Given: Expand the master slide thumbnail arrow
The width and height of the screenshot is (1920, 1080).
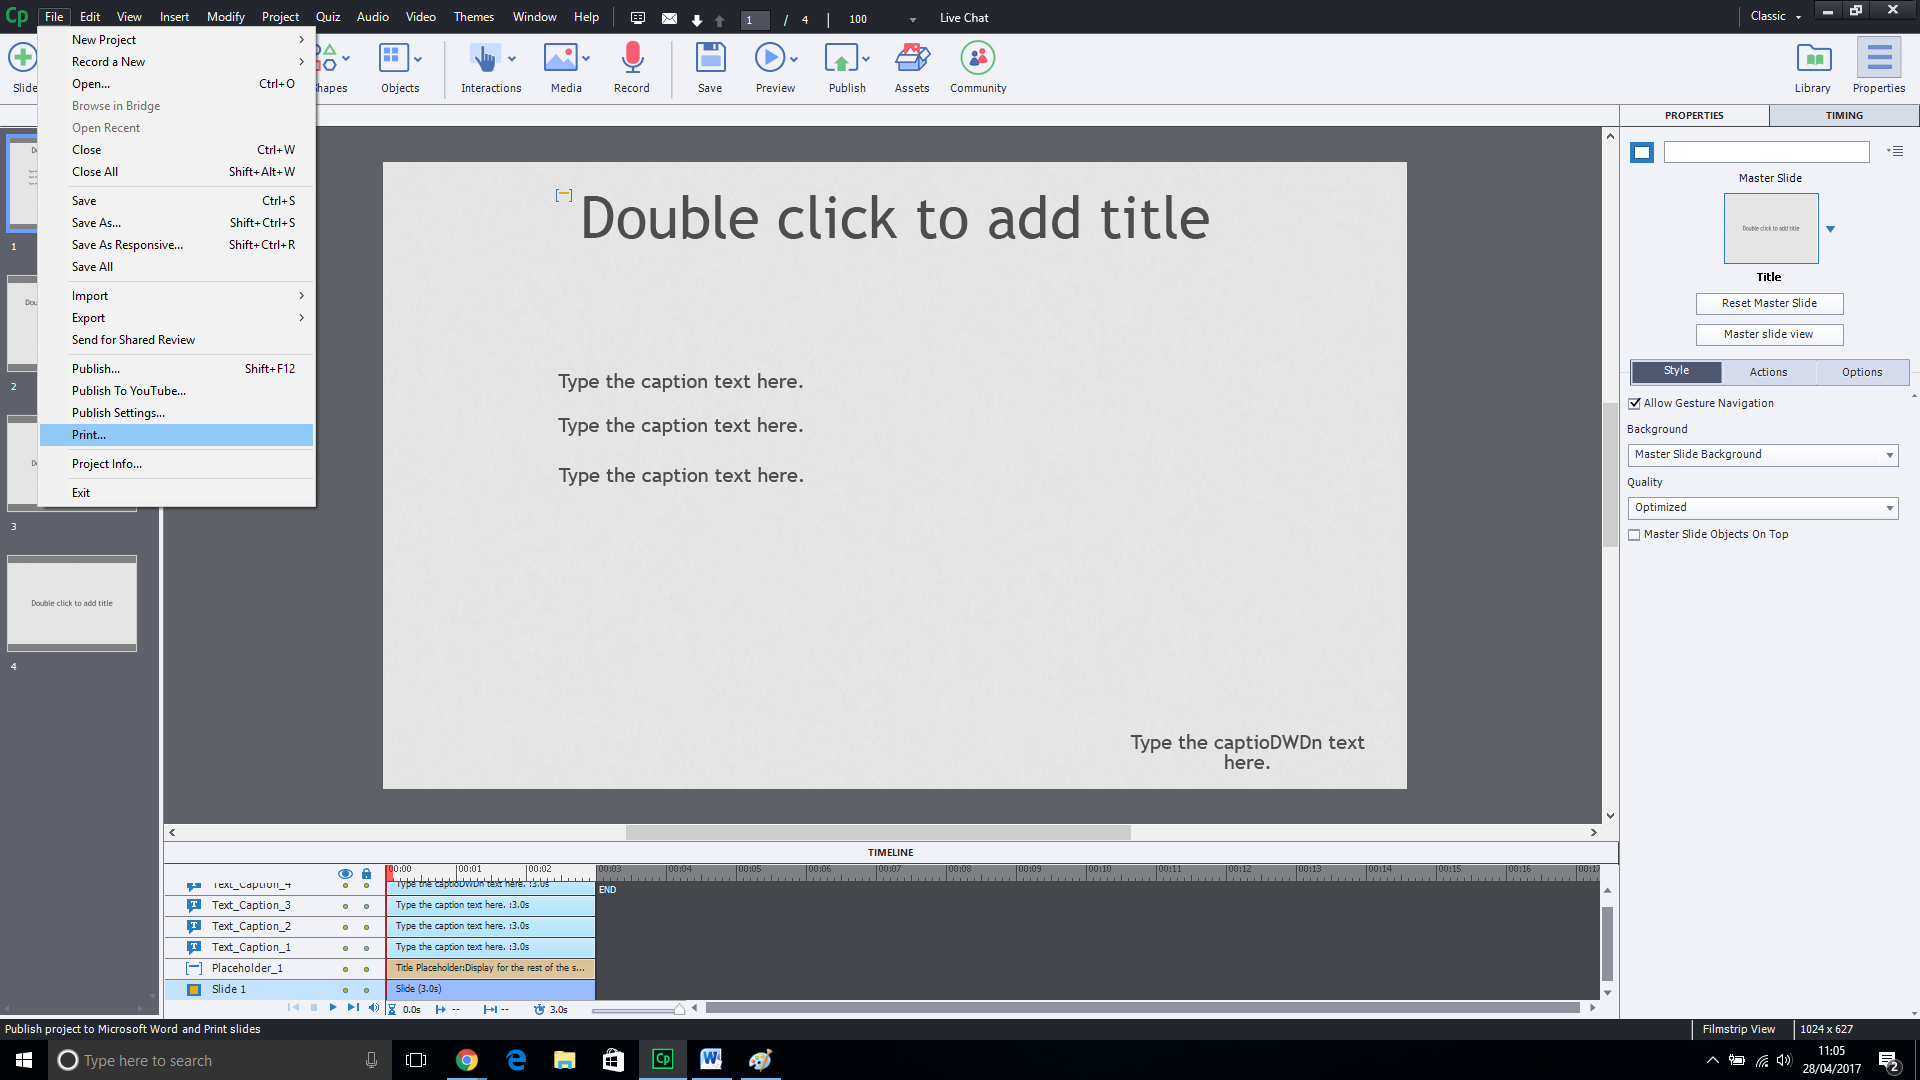Looking at the screenshot, I should tap(1830, 229).
